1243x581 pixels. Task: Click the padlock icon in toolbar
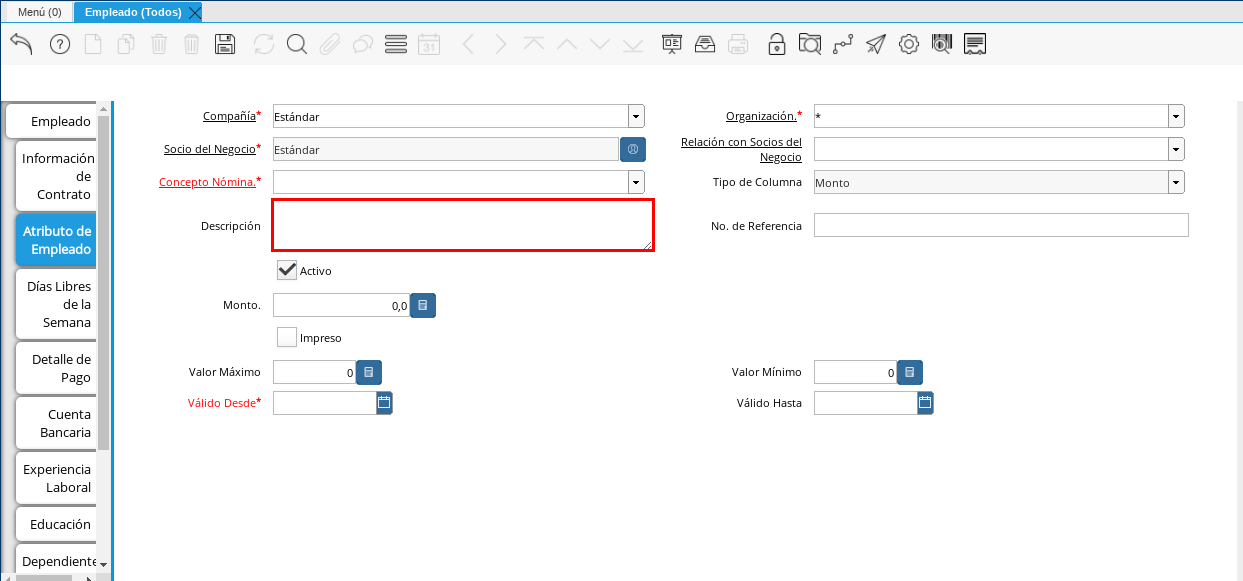[x=776, y=44]
